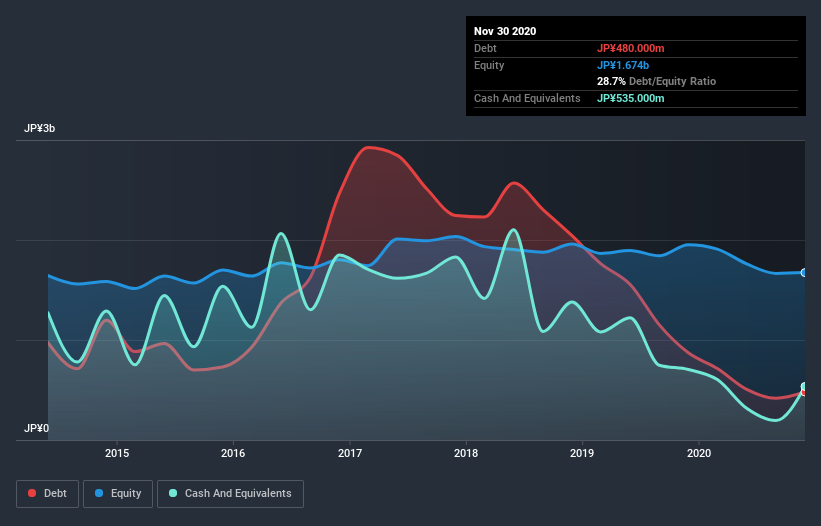
Task: Click the 2019 x-axis label
Action: coord(582,453)
